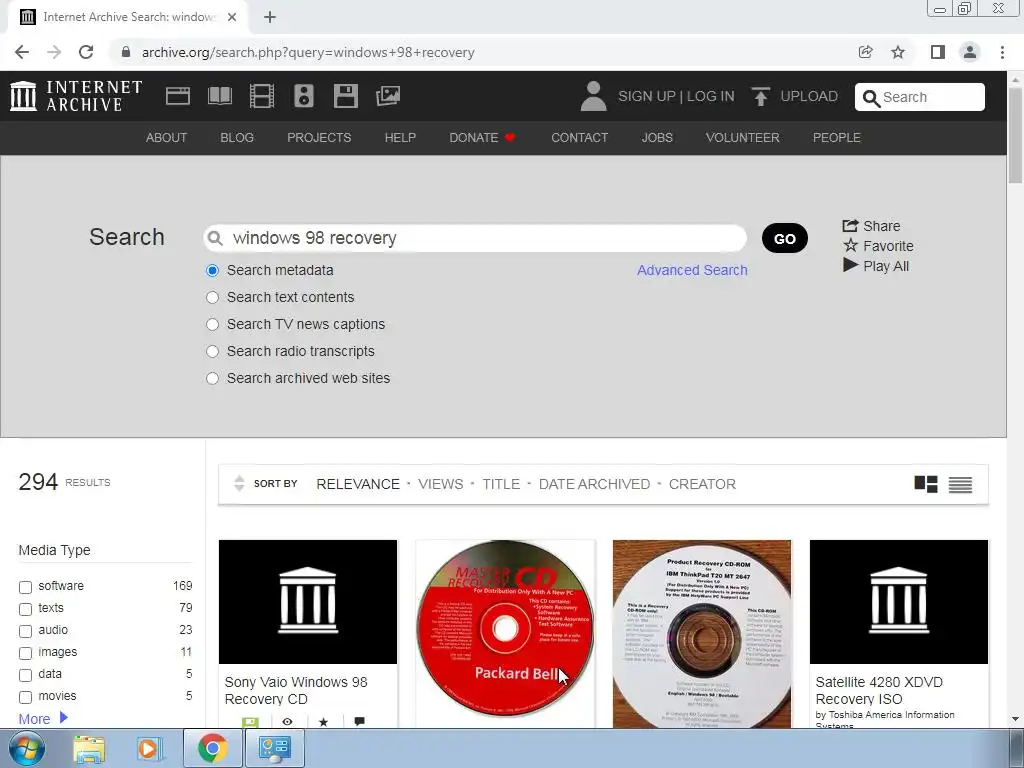The height and width of the screenshot is (768, 1024).
Task: Click the user avatar icon beside Sign Up
Action: coord(593,96)
